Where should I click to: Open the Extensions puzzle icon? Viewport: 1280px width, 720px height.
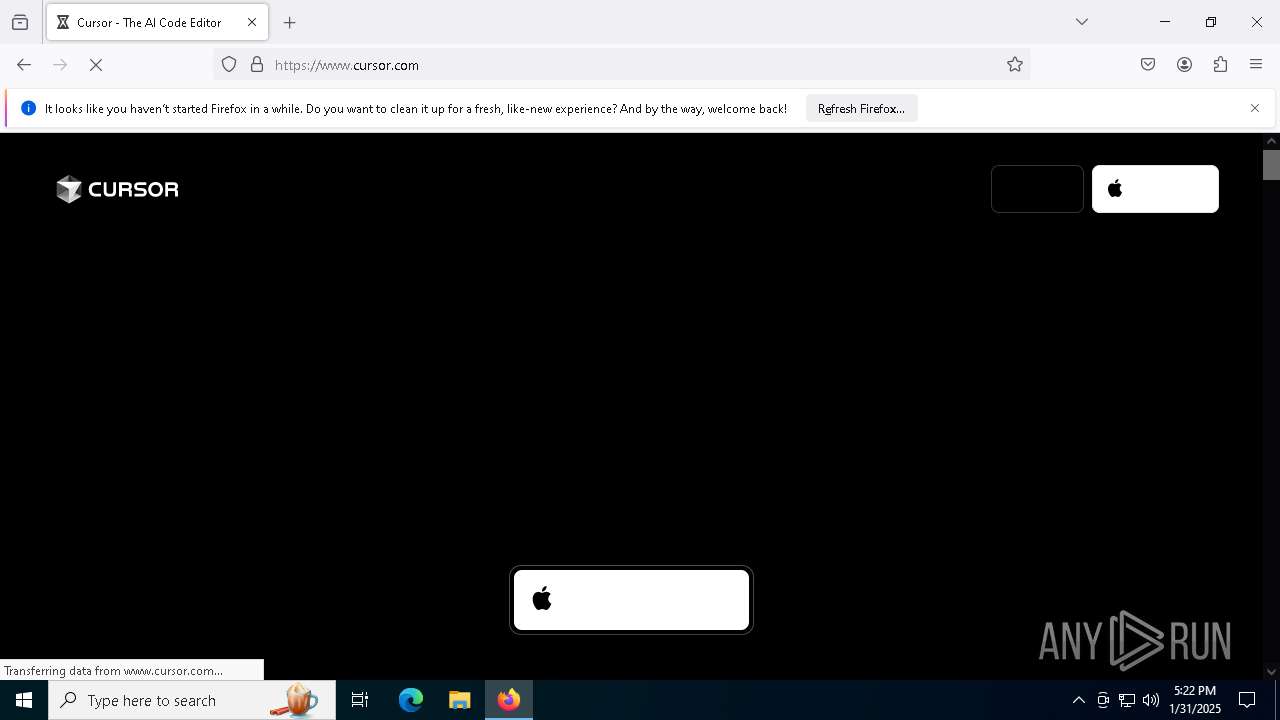[1220, 65]
